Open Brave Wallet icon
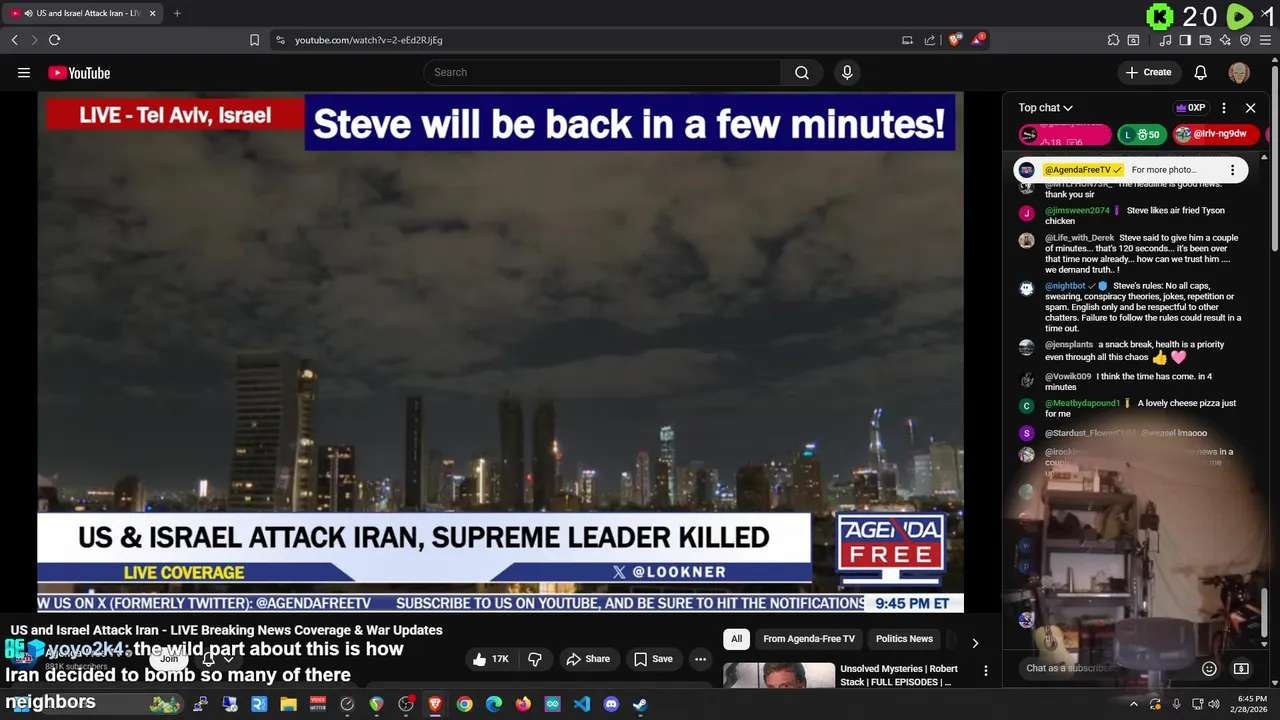This screenshot has width=1280, height=720. pyautogui.click(x=1205, y=40)
